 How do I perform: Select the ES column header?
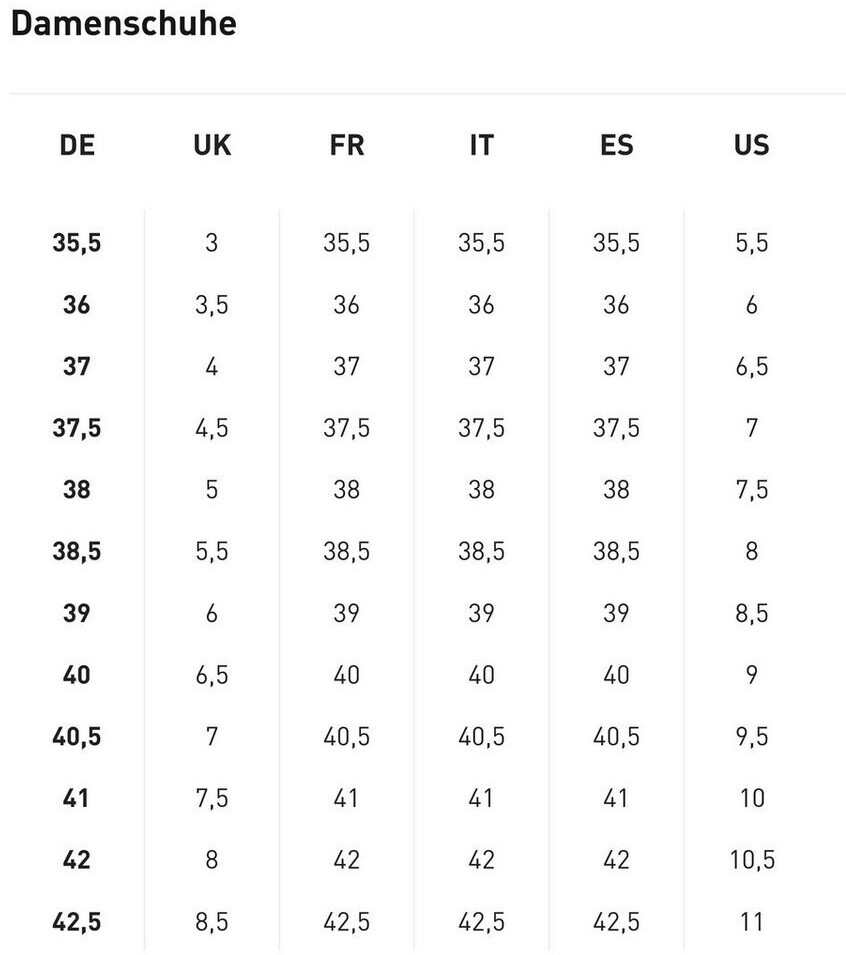(x=616, y=145)
